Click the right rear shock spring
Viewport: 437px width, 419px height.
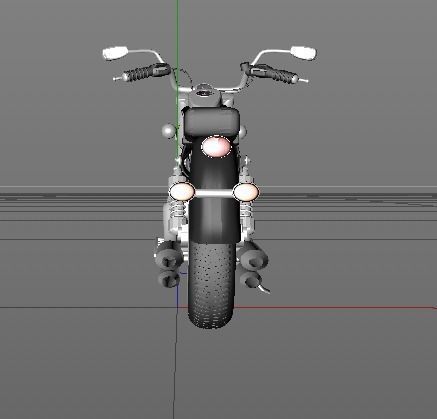(x=247, y=209)
